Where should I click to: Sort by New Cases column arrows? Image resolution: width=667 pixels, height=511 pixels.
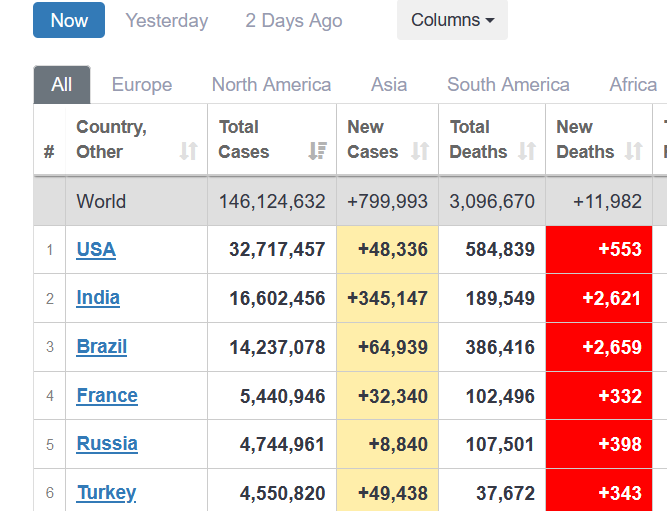[x=420, y=151]
